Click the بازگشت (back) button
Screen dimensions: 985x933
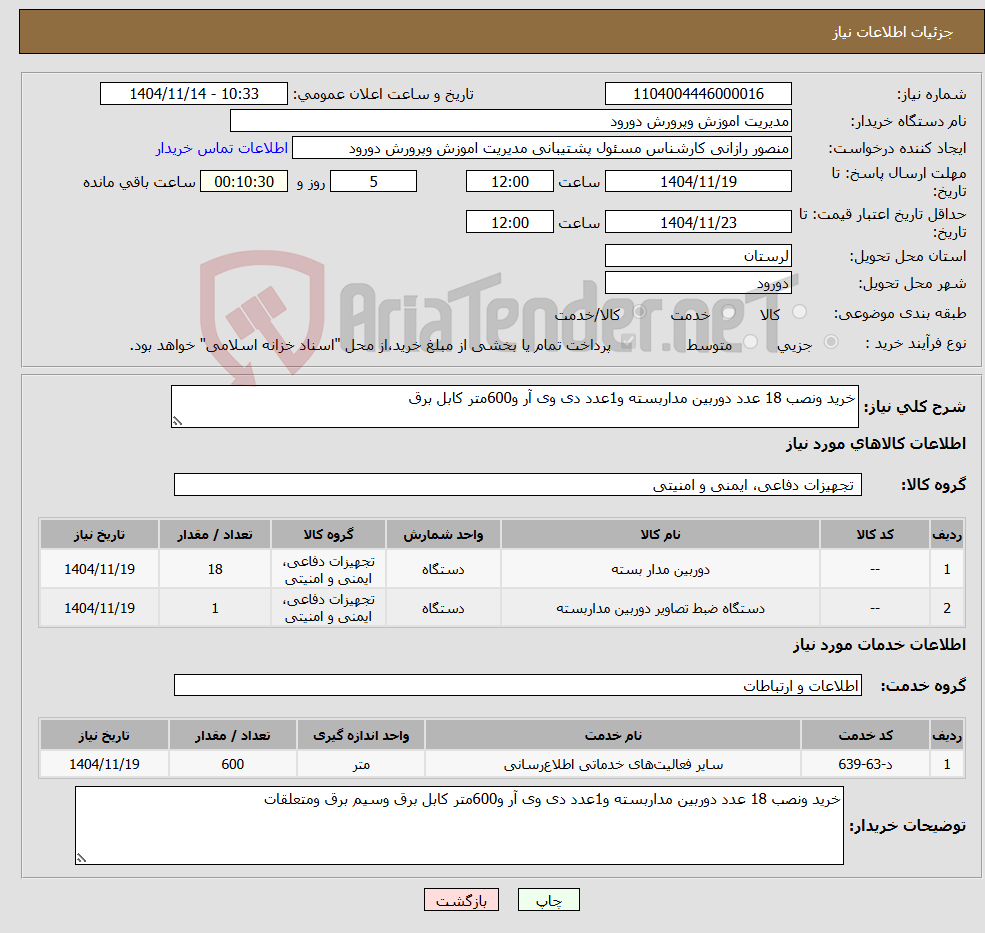coord(461,900)
